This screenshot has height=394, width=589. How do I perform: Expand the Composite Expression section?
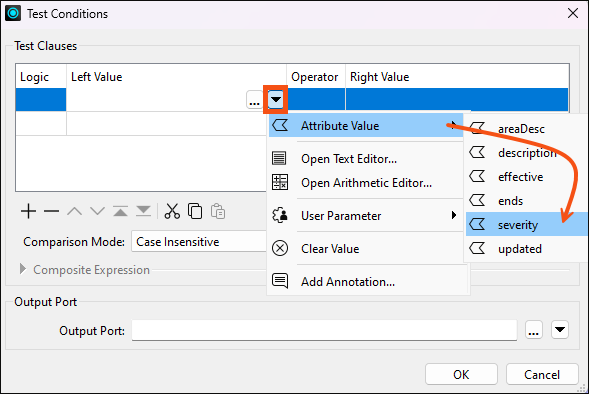(x=23, y=269)
